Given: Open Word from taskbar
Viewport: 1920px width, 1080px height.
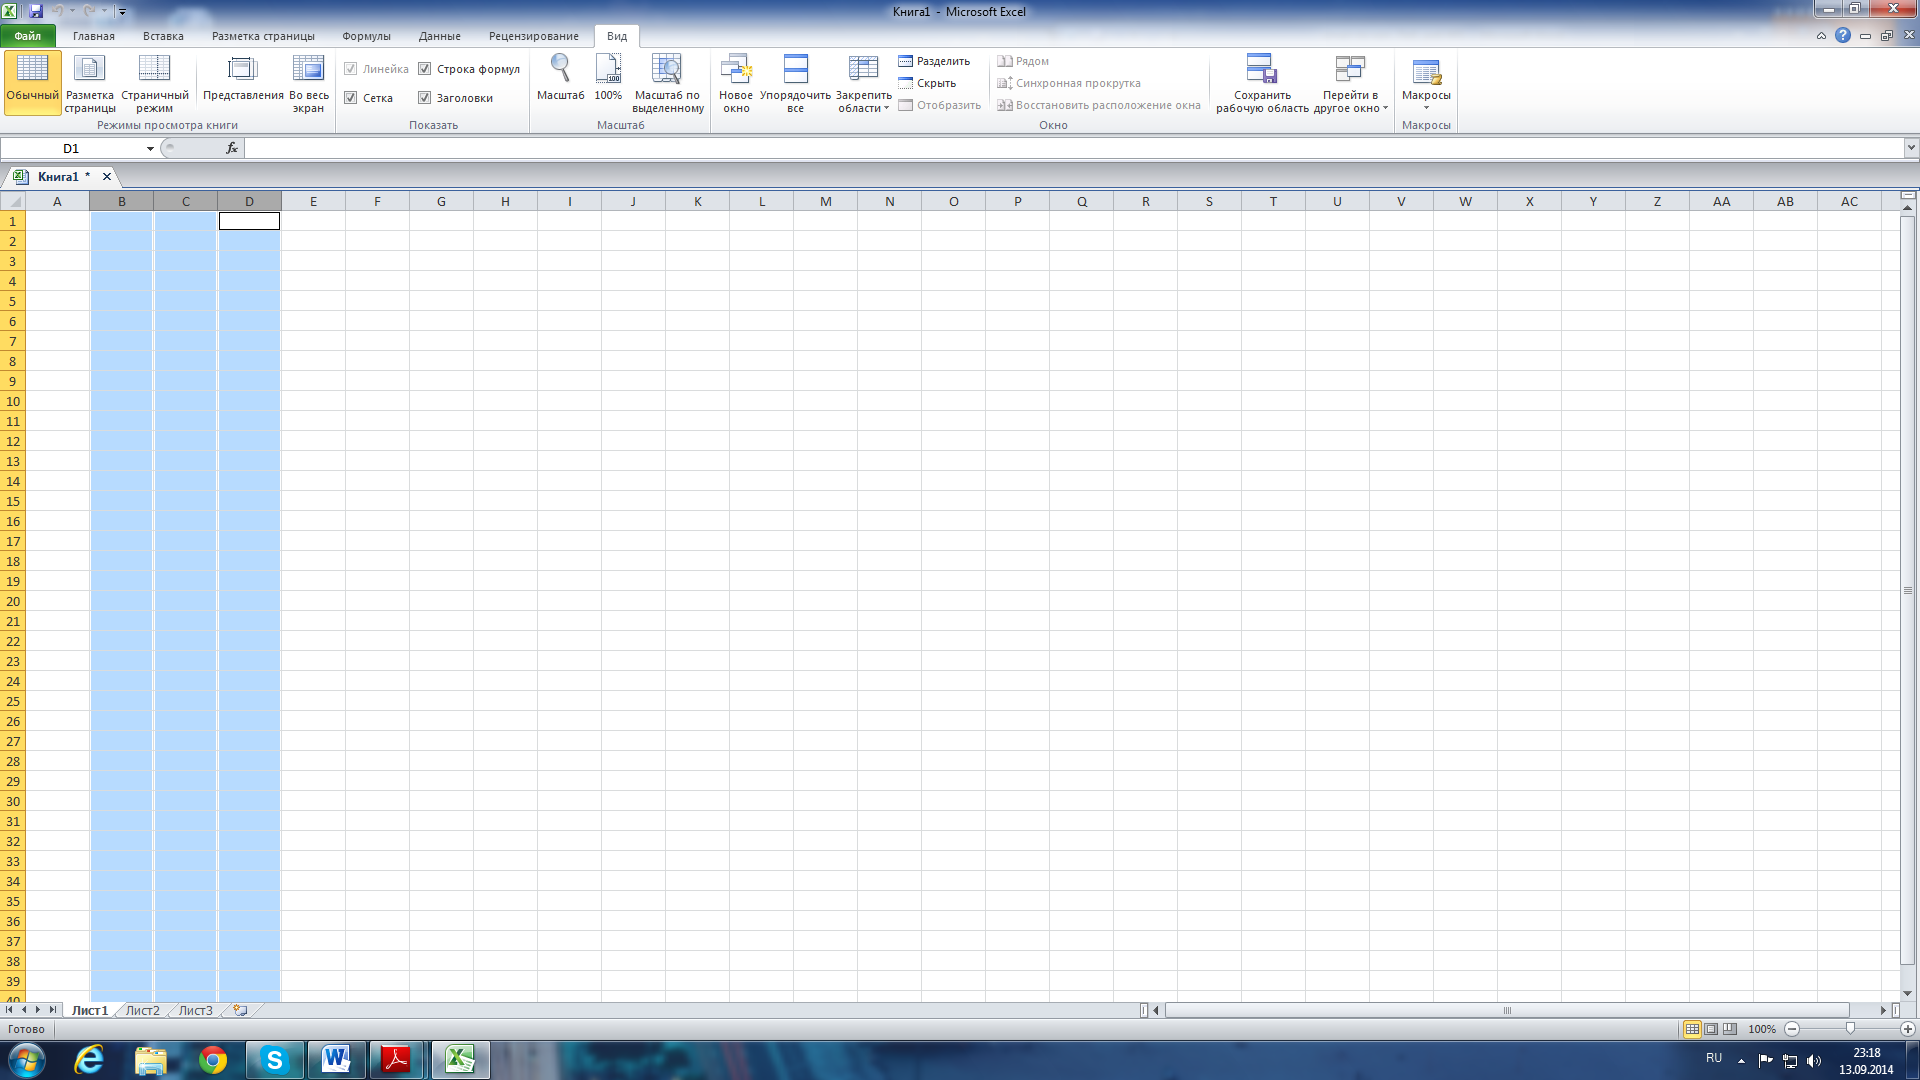Looking at the screenshot, I should 336,1060.
